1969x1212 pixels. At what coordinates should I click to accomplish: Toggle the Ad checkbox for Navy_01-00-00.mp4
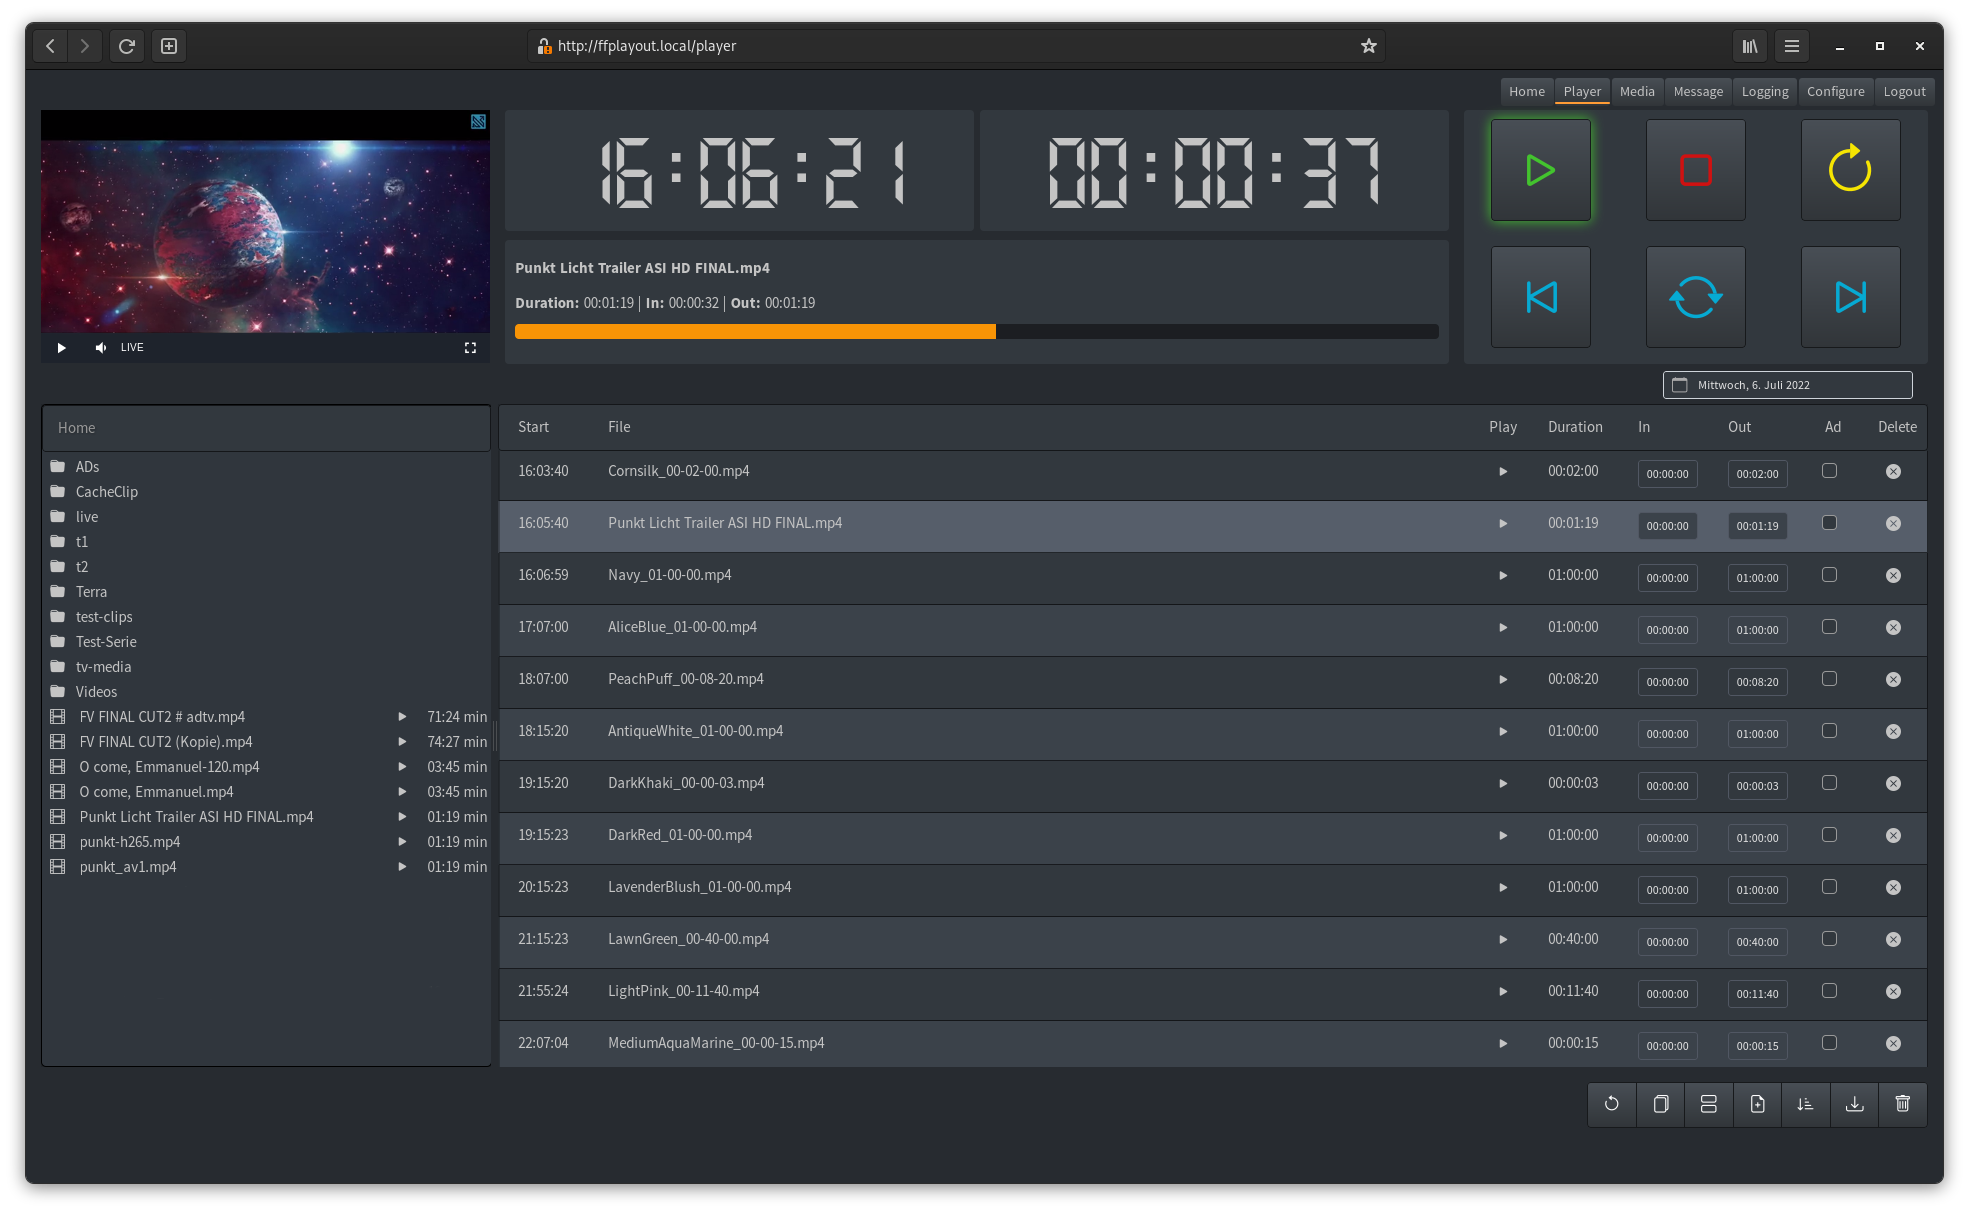pyautogui.click(x=1830, y=574)
